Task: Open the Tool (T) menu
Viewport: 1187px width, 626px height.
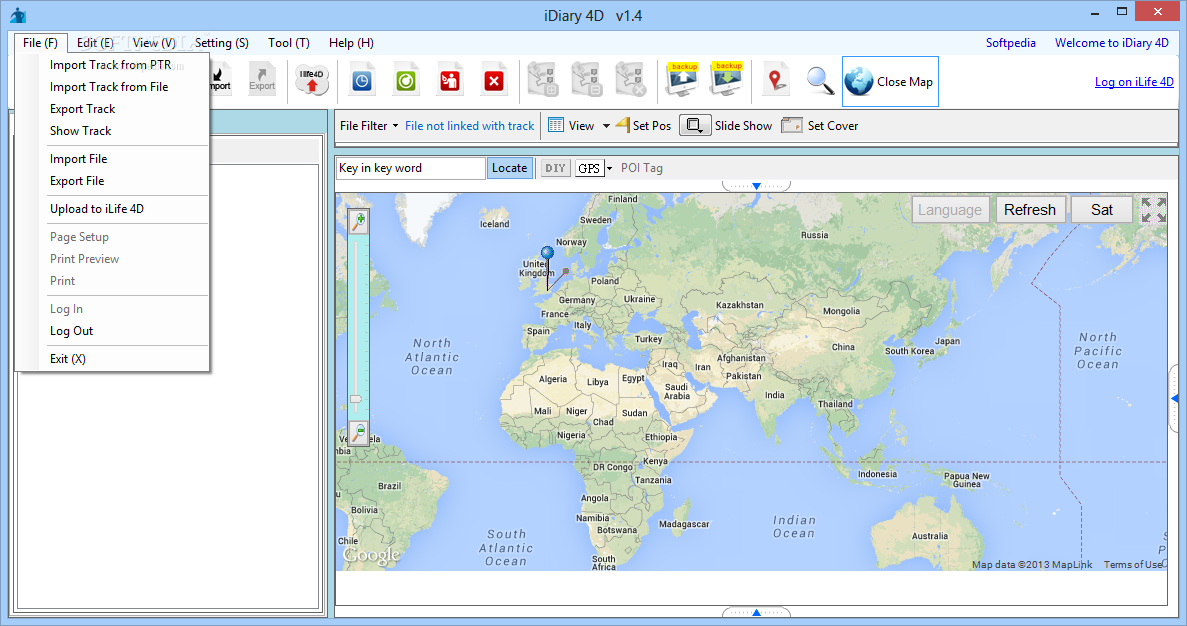Action: tap(288, 43)
